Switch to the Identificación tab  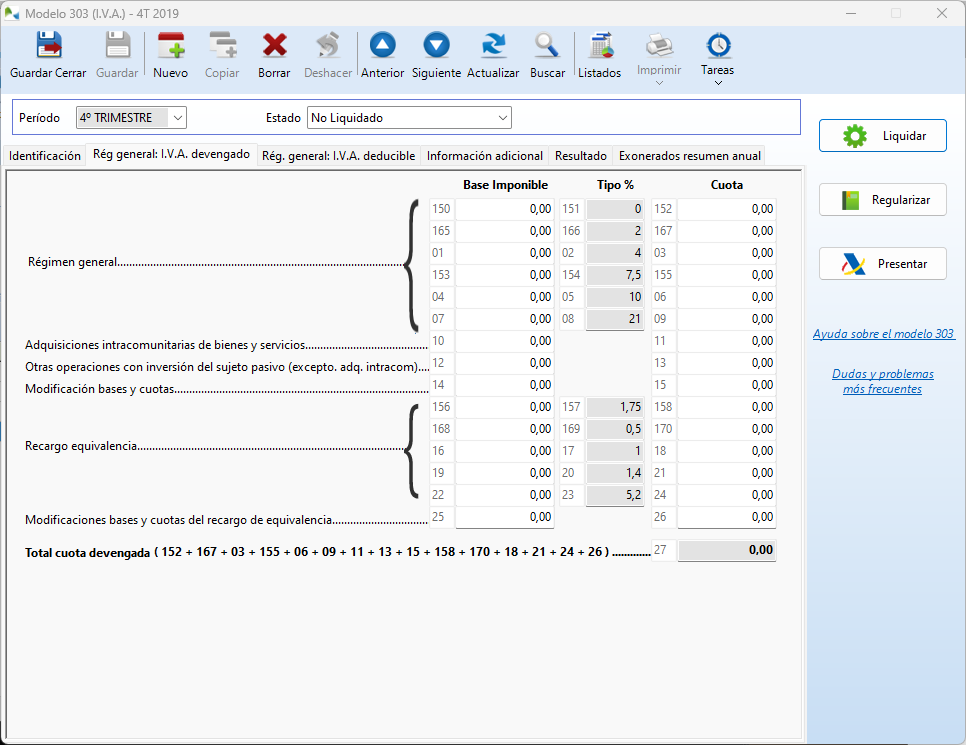44,156
